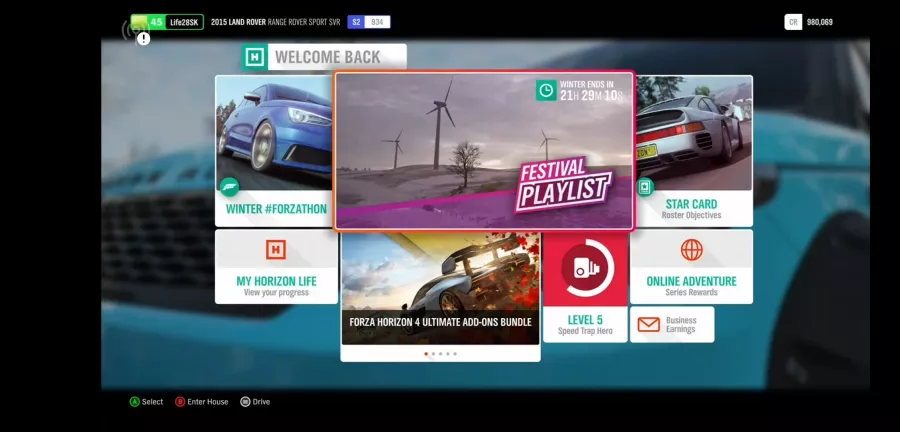Open Forza Horizon 4 Ultimate Add-Ons Bundle
The width and height of the screenshot is (900, 432).
(440, 296)
